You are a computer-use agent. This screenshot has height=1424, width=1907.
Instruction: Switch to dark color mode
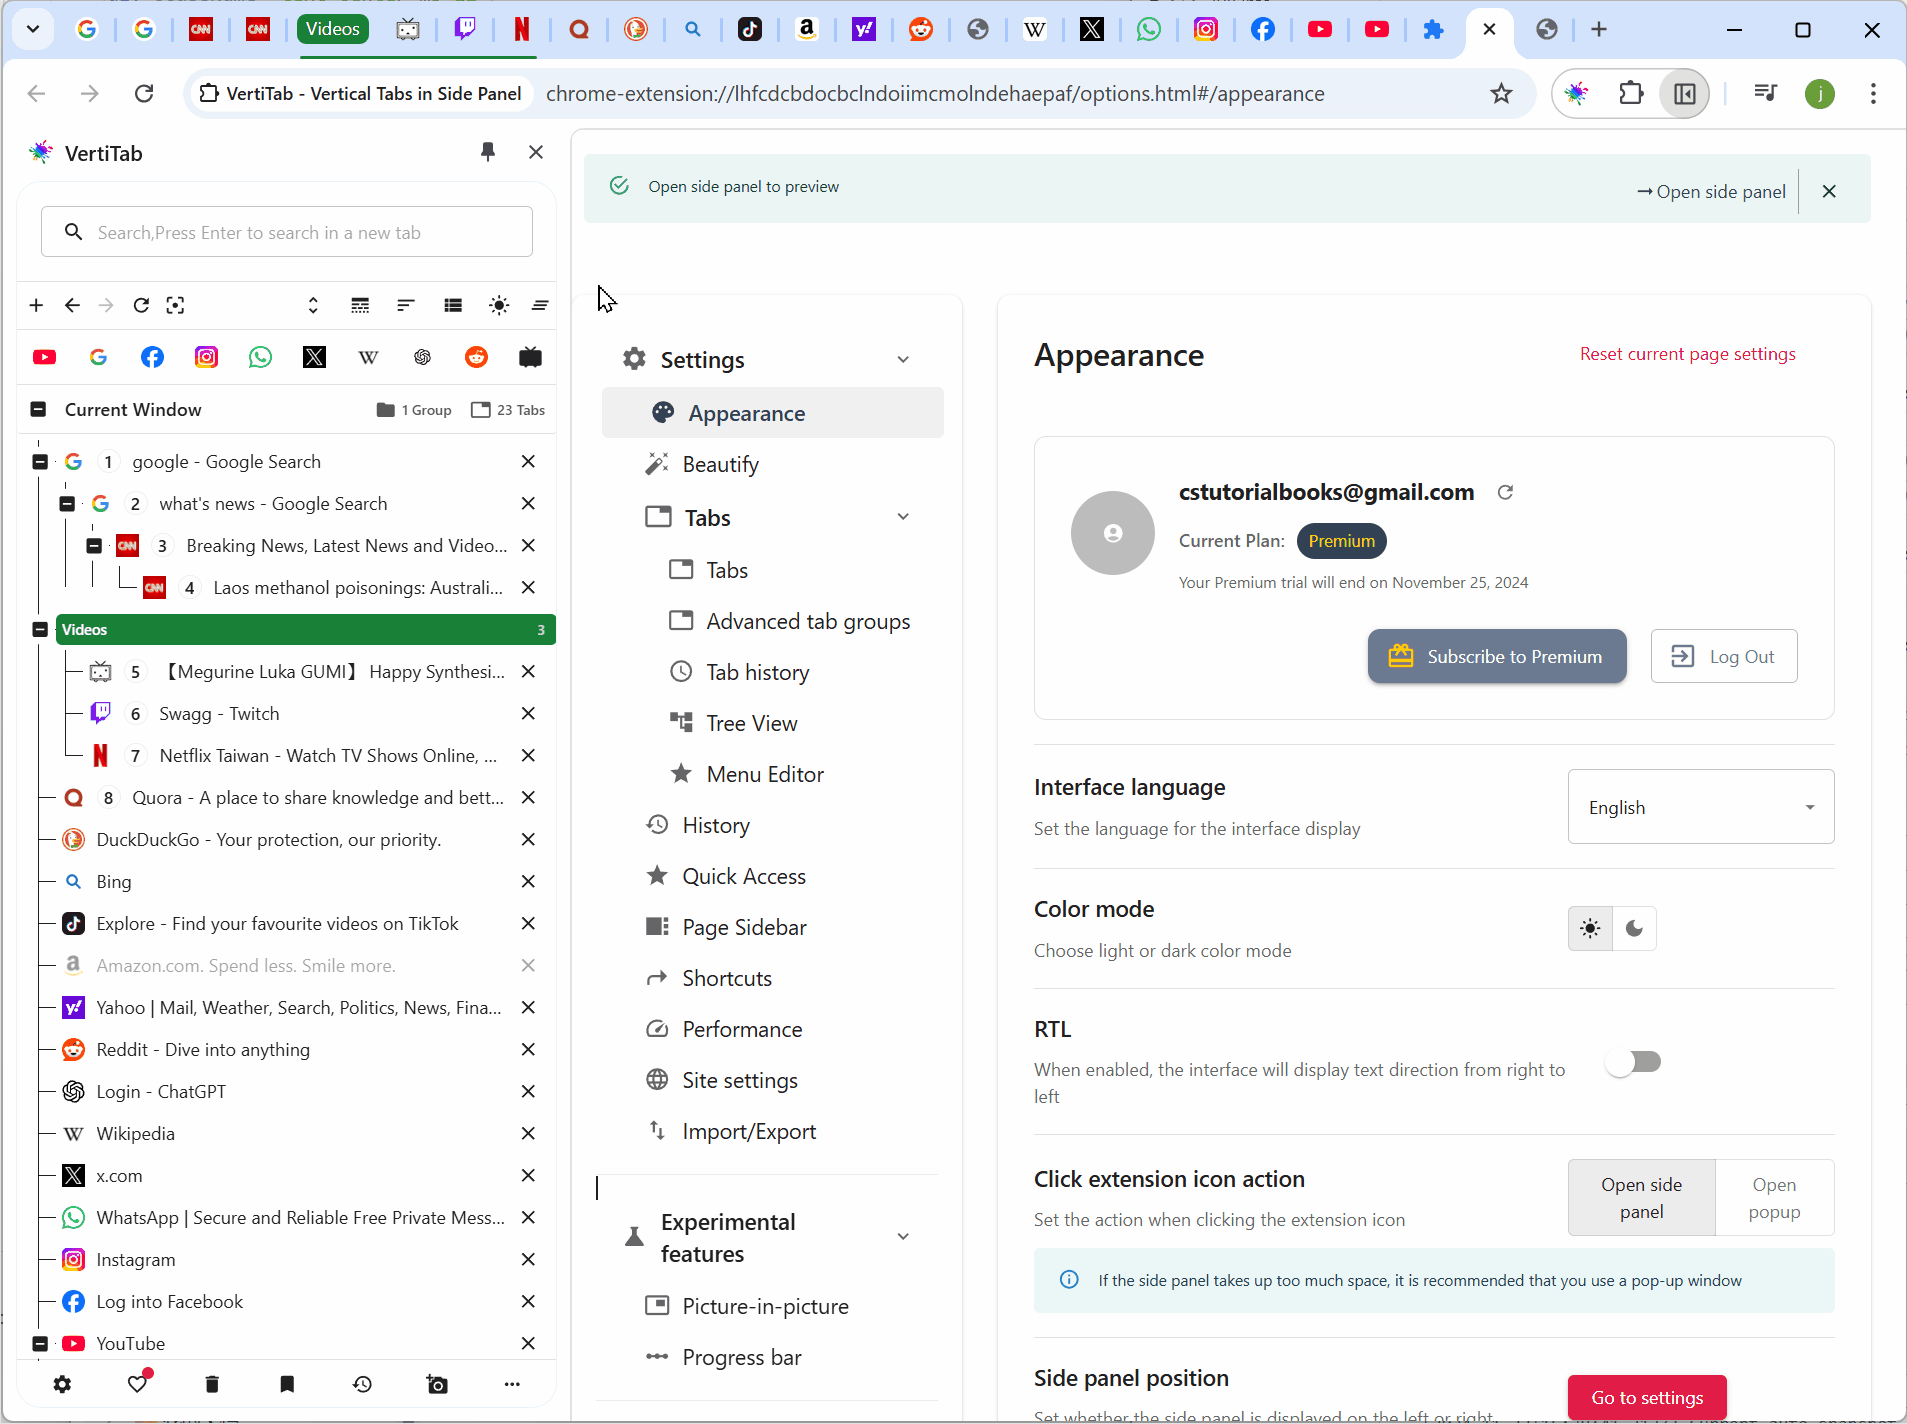point(1634,928)
